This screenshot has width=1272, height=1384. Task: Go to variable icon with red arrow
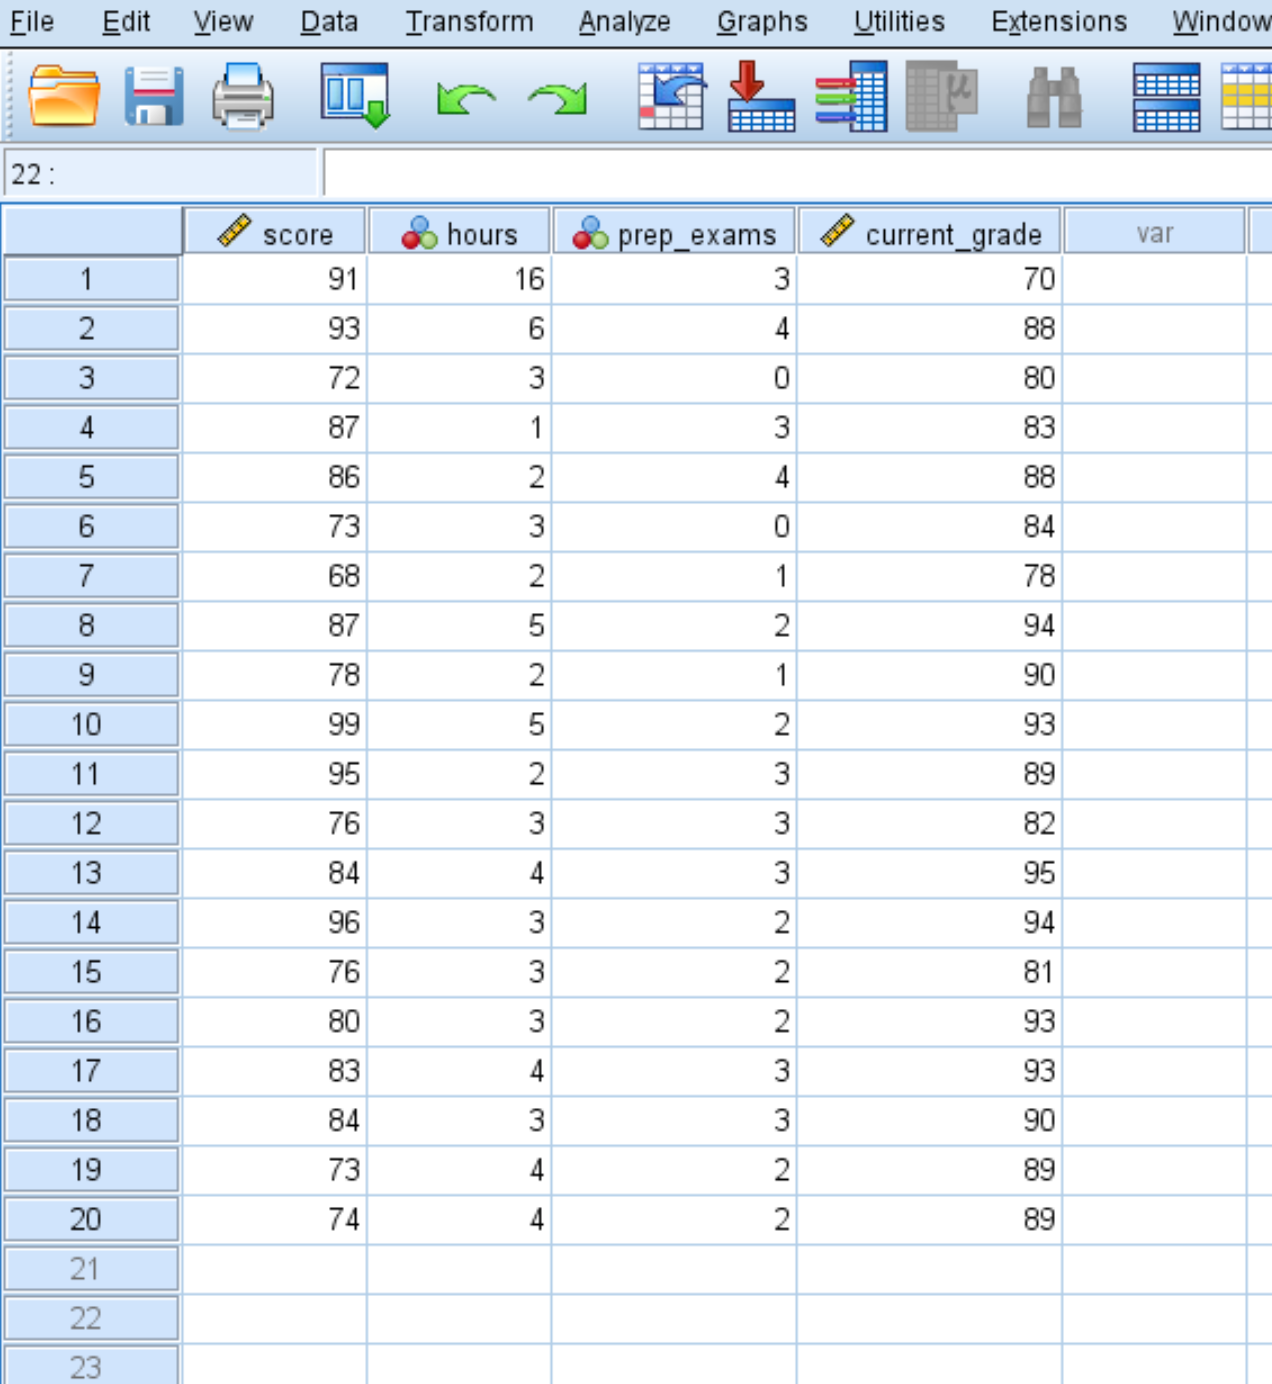tap(761, 96)
